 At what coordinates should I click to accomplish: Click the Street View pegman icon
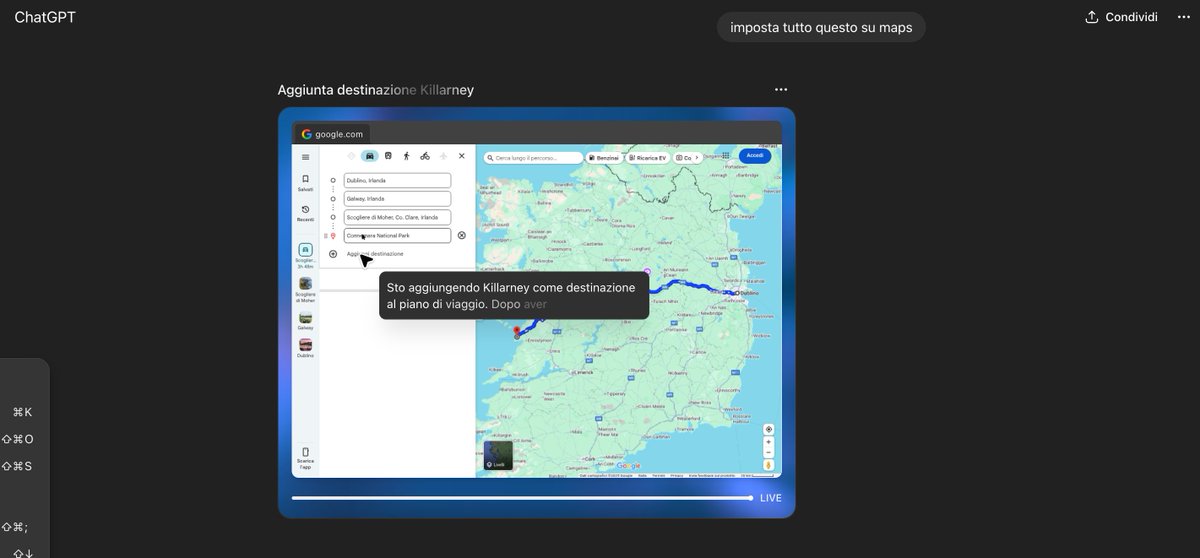tap(768, 465)
